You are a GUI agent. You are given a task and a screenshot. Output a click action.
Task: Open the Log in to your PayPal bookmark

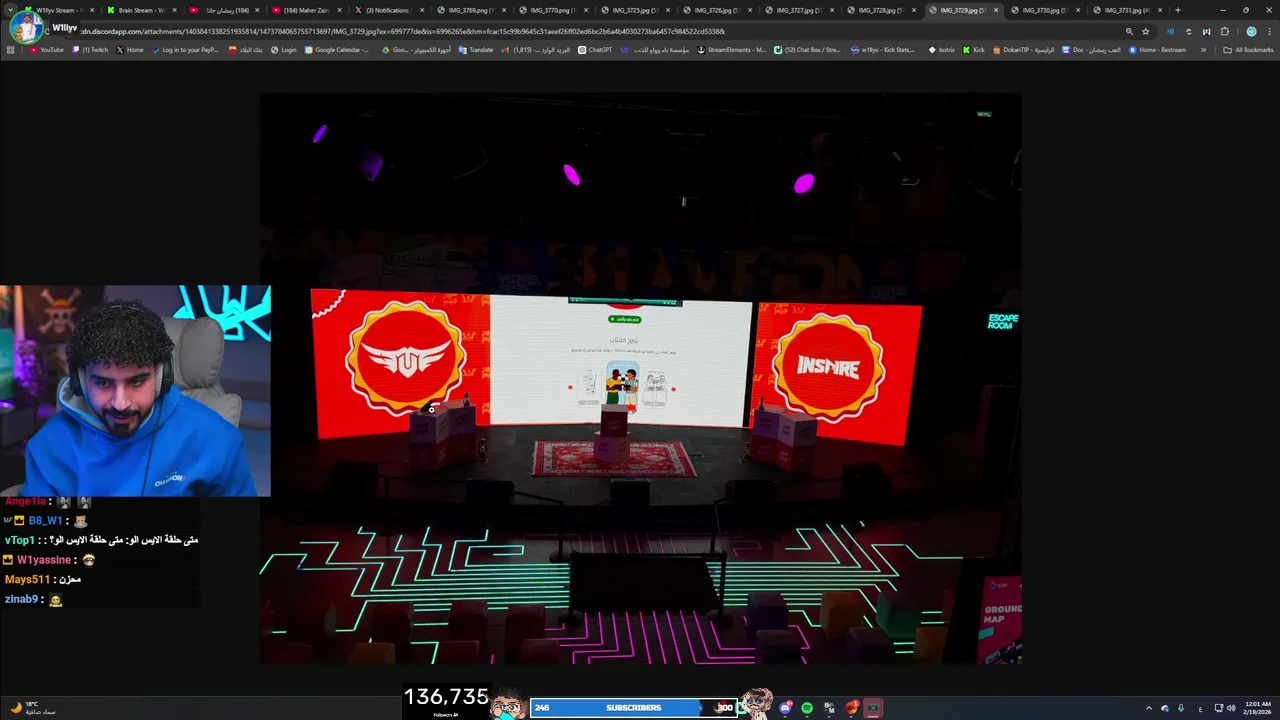tap(185, 50)
